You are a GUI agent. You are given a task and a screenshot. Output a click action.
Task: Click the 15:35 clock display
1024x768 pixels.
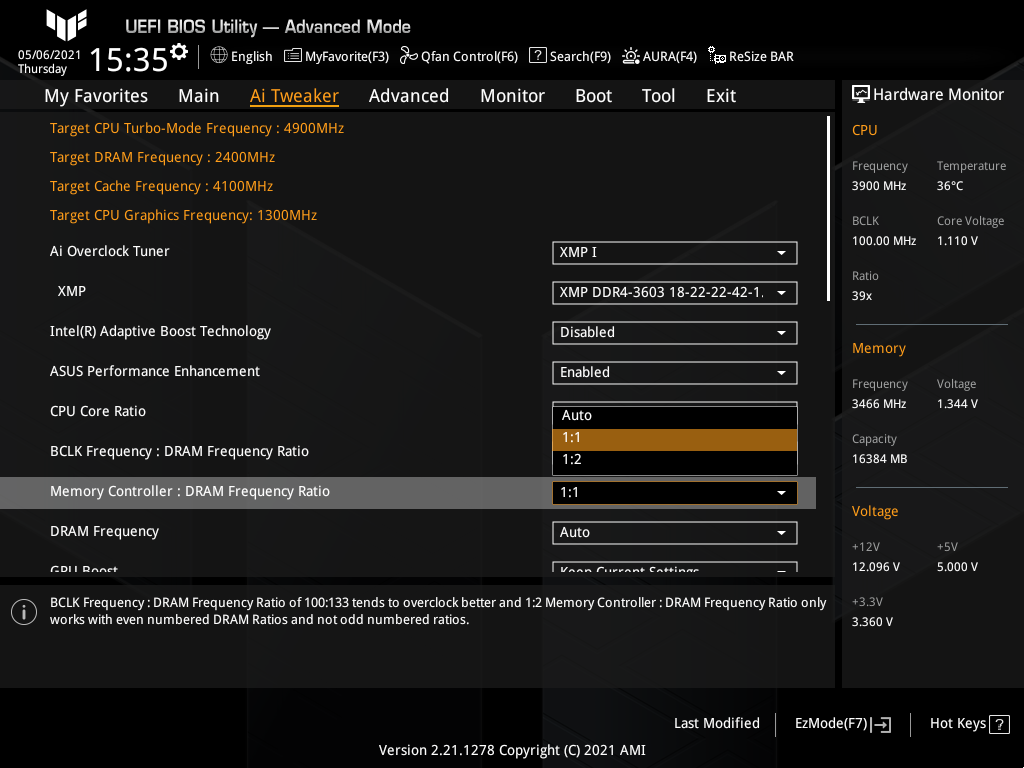click(x=129, y=59)
